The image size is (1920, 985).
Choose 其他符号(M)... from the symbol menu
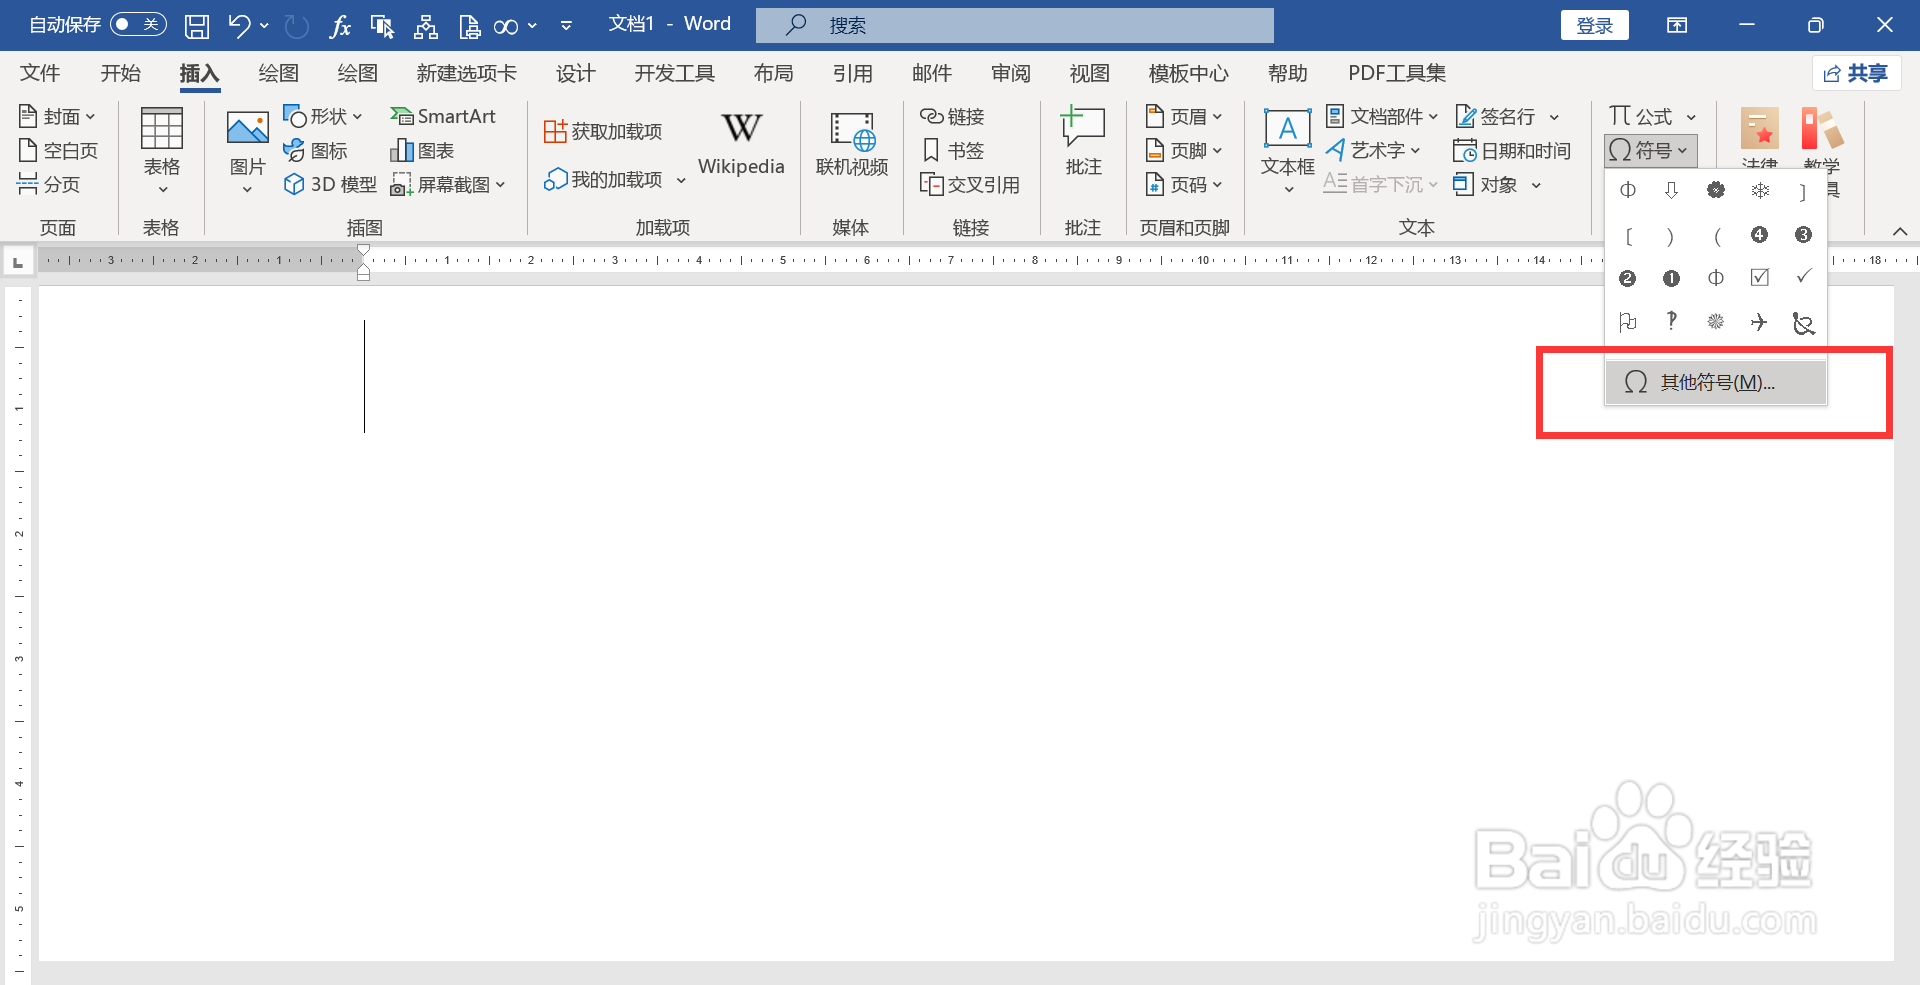point(1715,382)
